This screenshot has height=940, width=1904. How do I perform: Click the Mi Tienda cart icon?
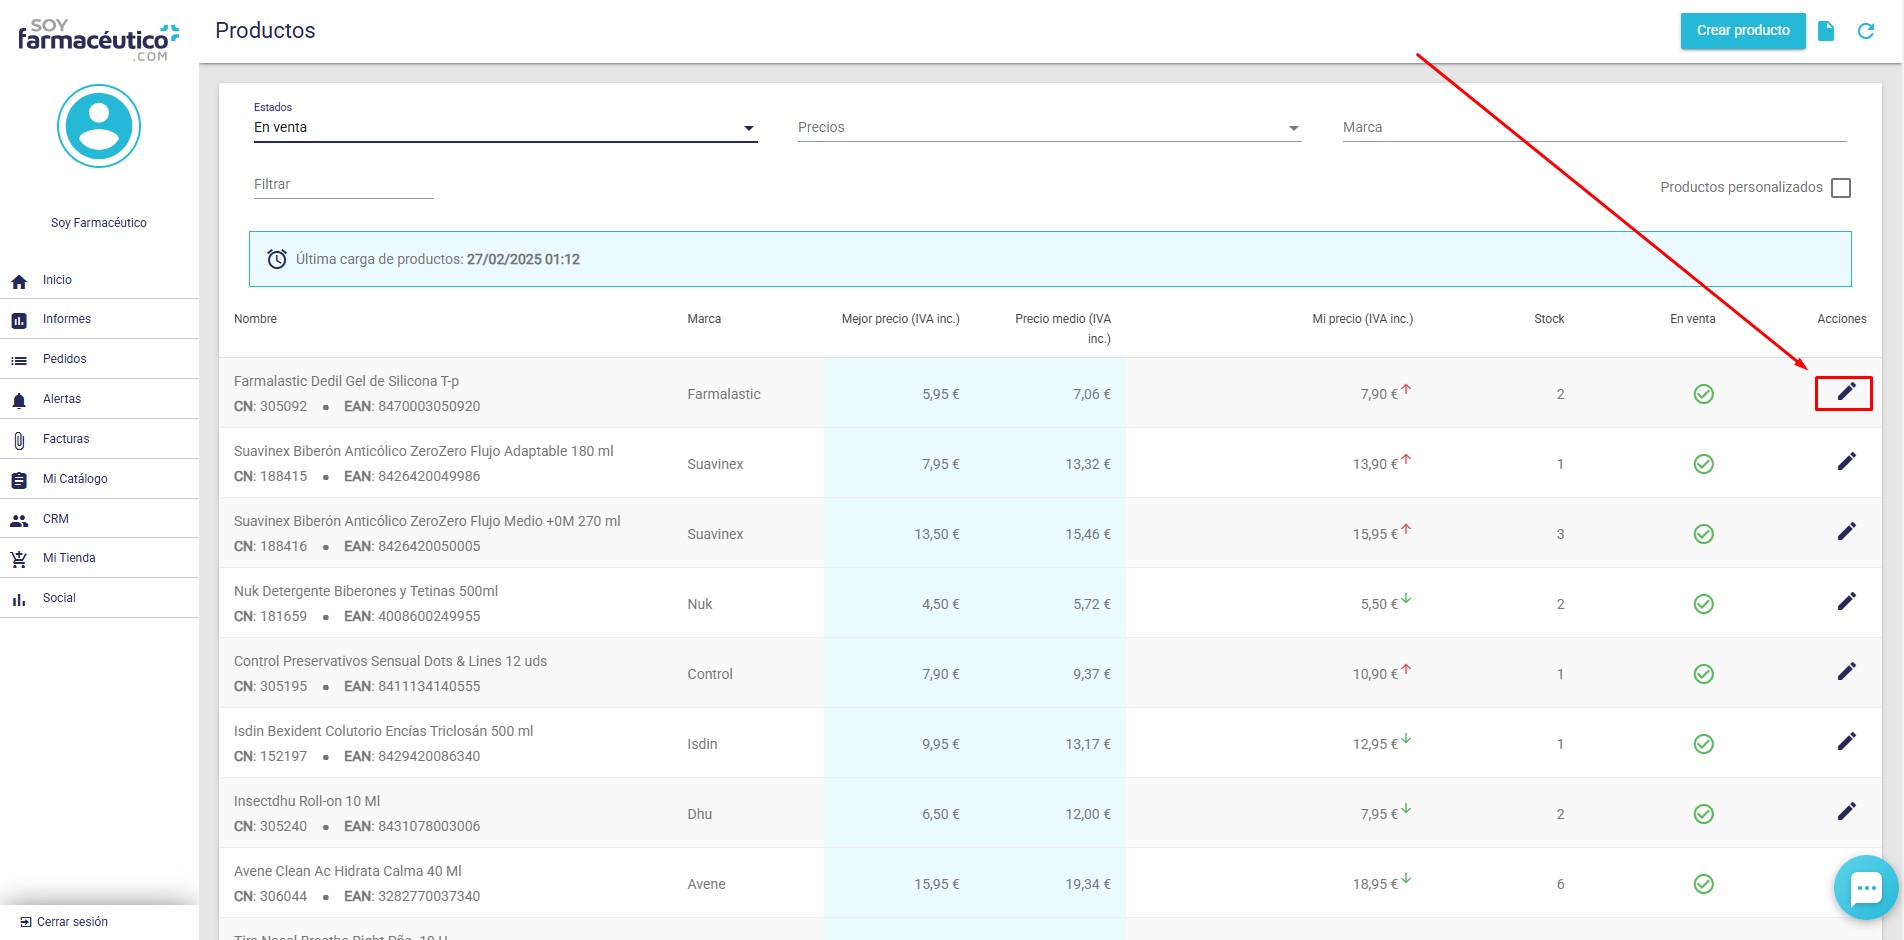point(19,560)
